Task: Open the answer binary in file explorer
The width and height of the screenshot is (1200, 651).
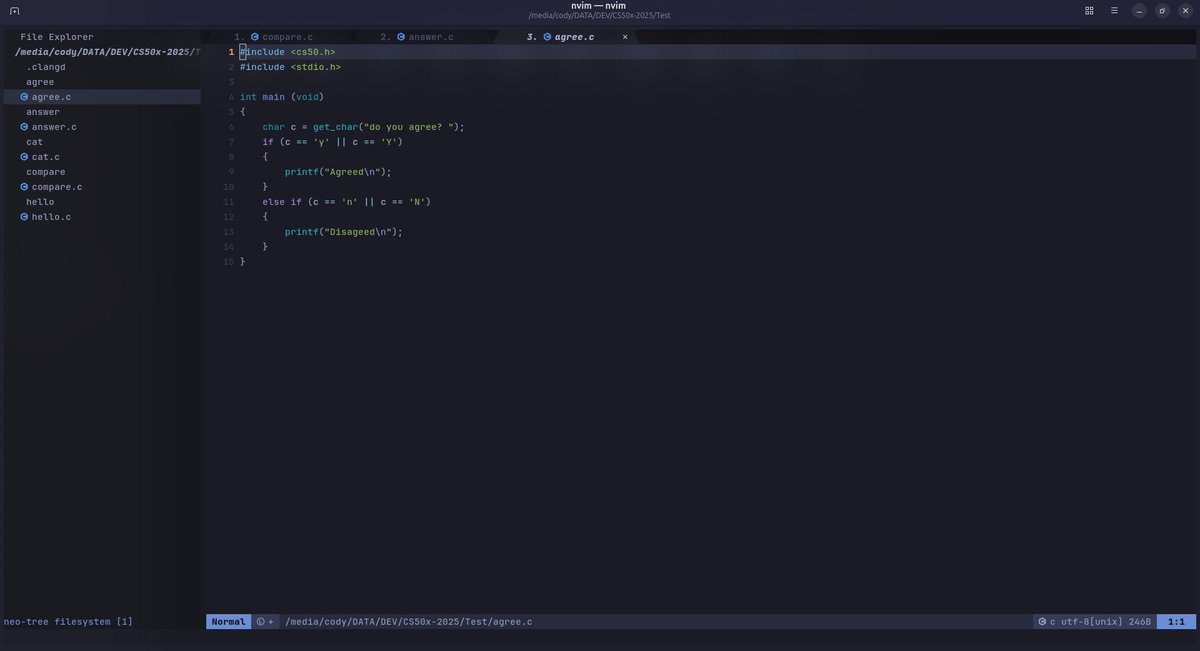Action: tap(43, 112)
